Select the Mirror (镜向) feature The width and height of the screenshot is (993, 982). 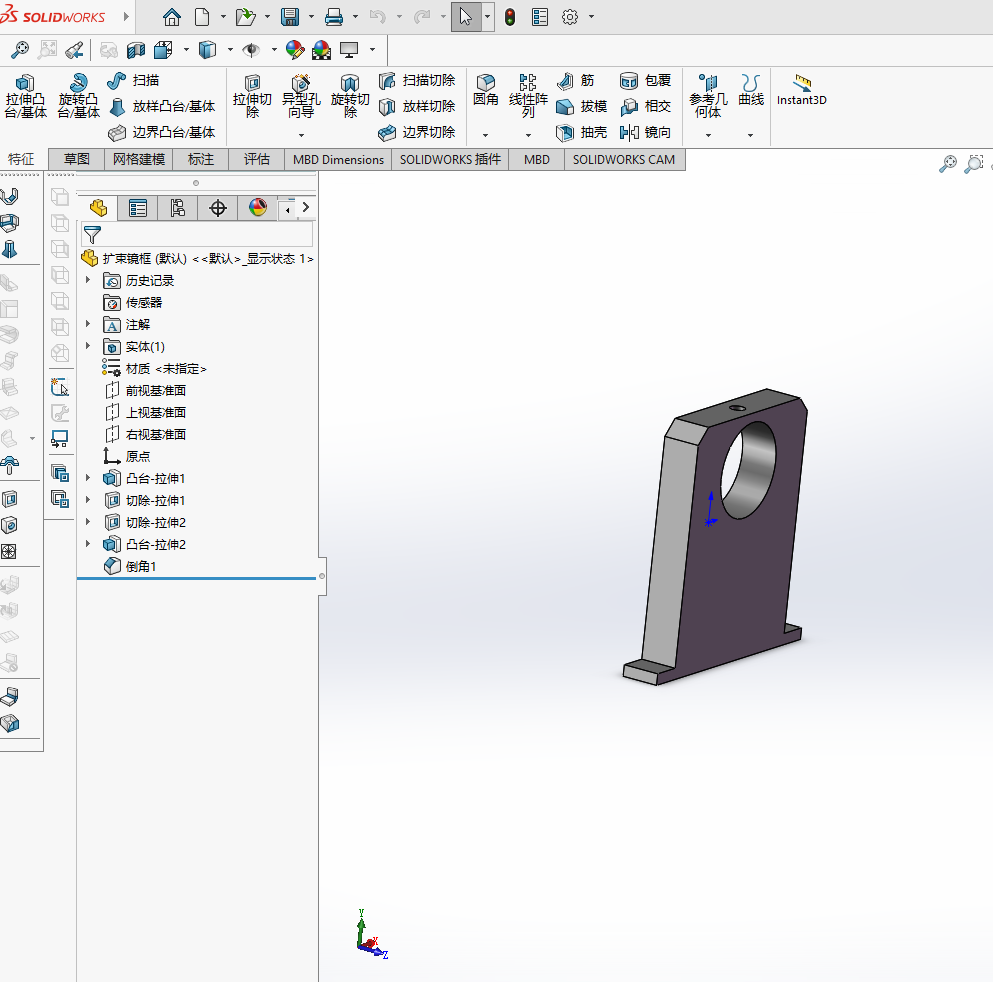click(645, 132)
